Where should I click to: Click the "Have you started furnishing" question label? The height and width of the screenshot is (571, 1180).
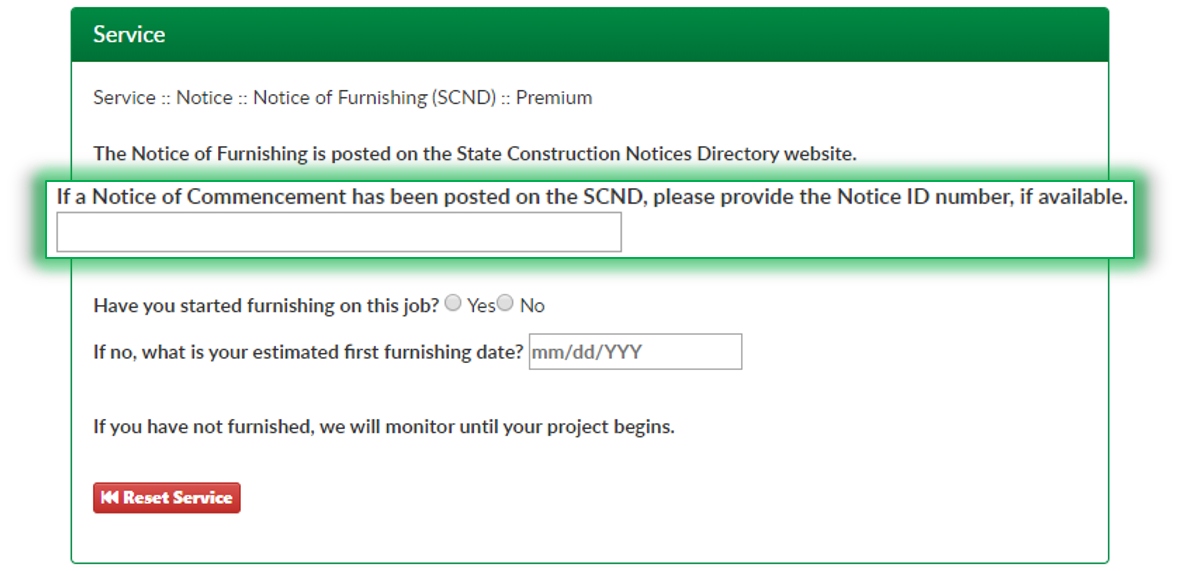[x=266, y=306]
